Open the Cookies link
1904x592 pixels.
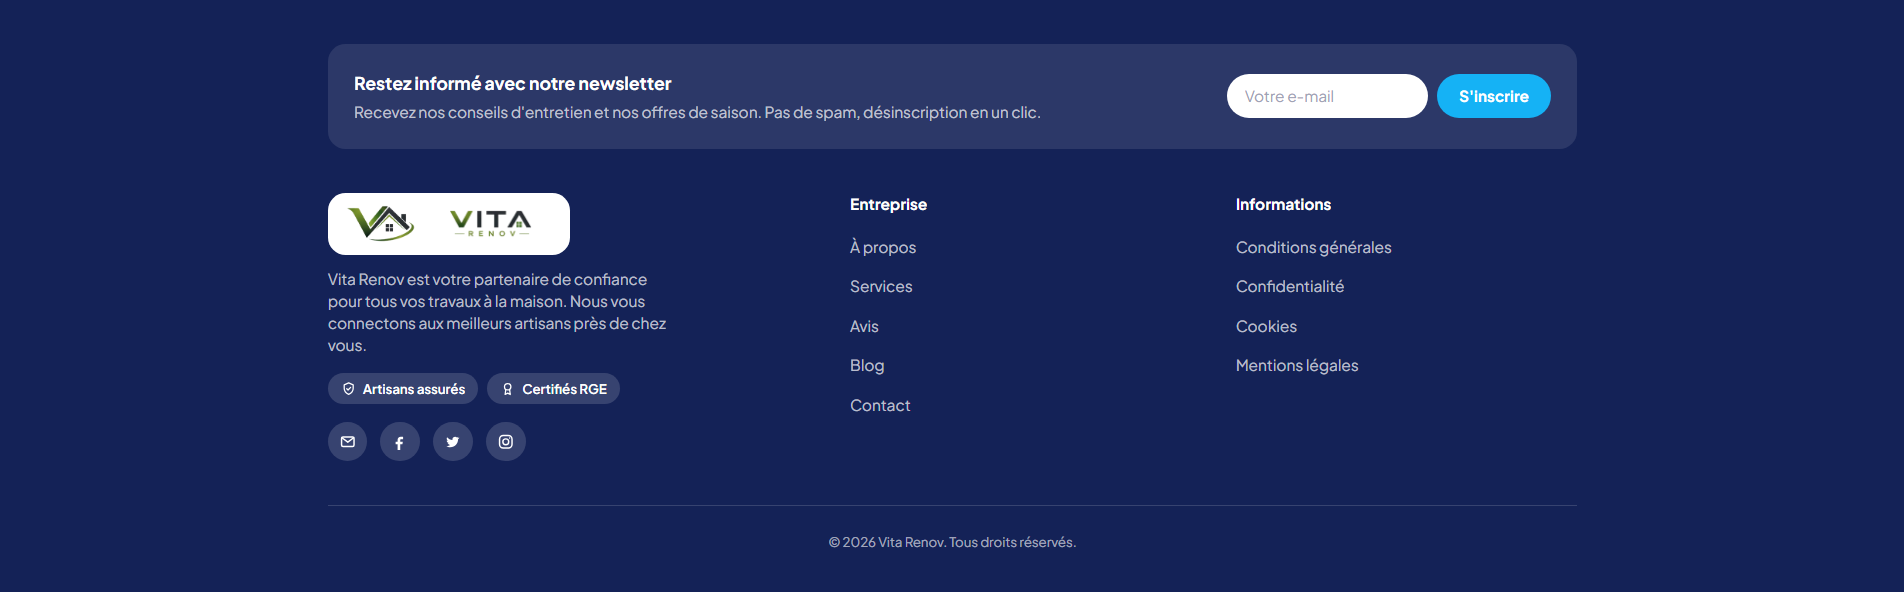click(x=1266, y=326)
